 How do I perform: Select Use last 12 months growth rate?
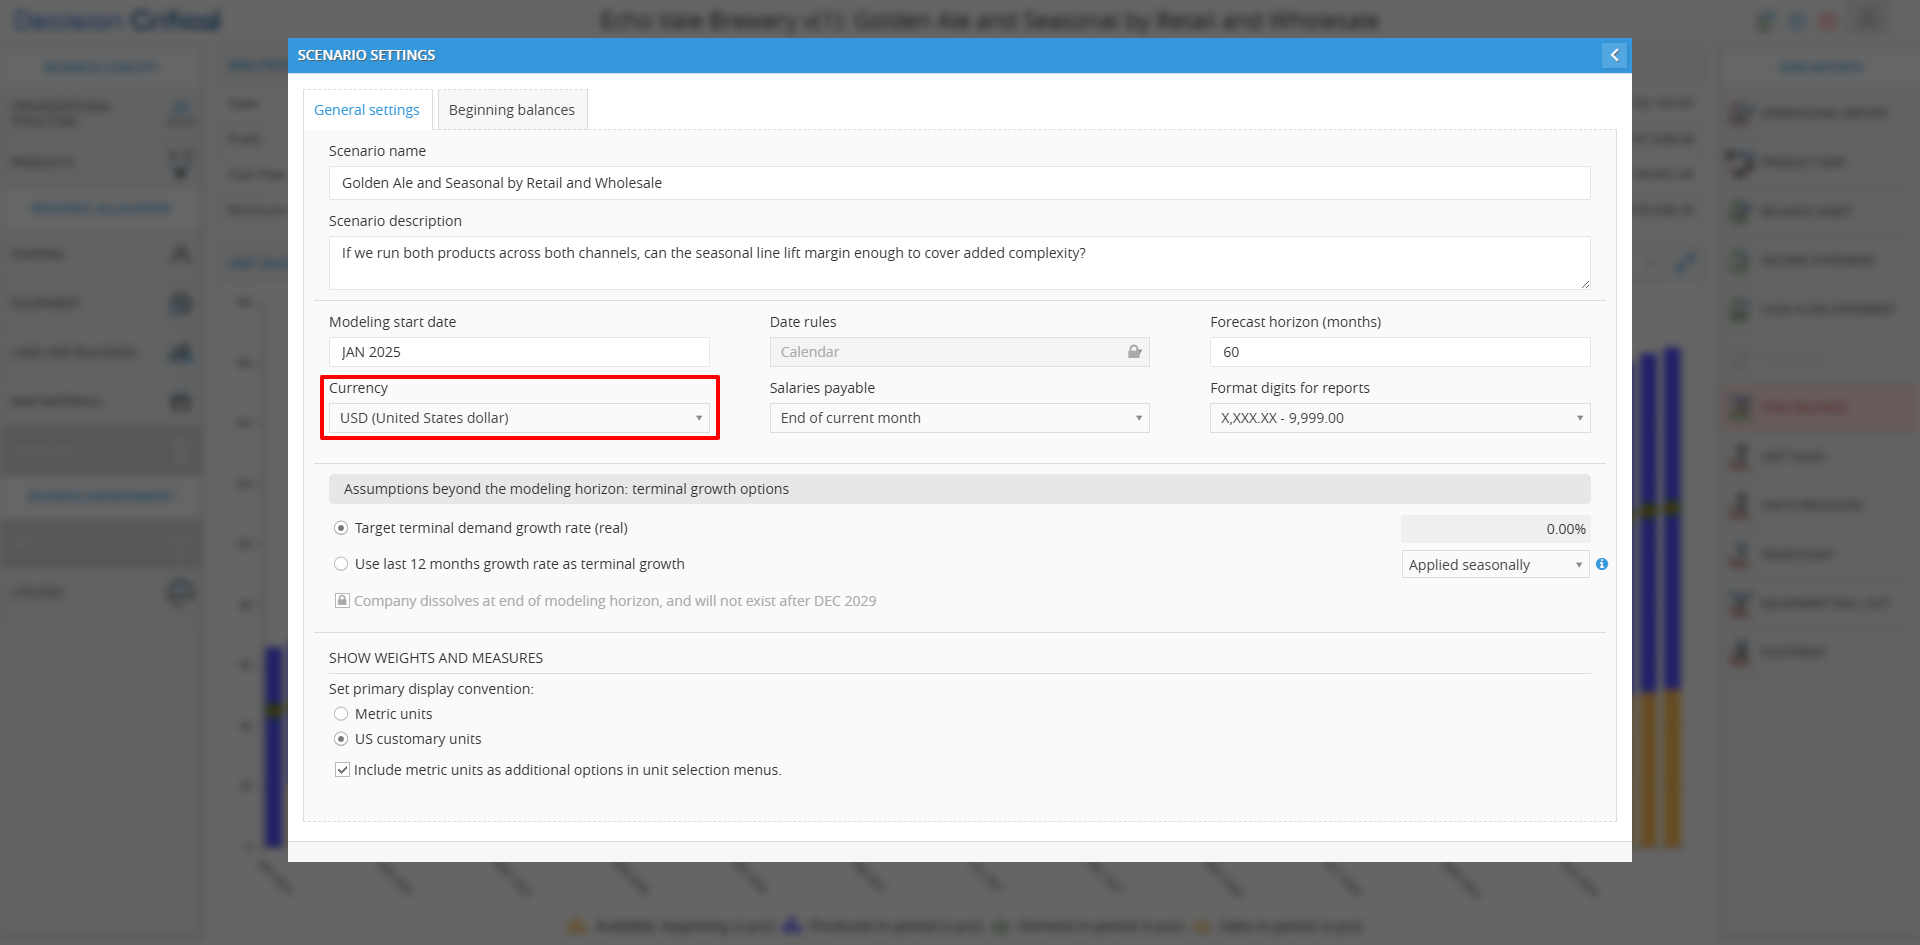pos(341,564)
